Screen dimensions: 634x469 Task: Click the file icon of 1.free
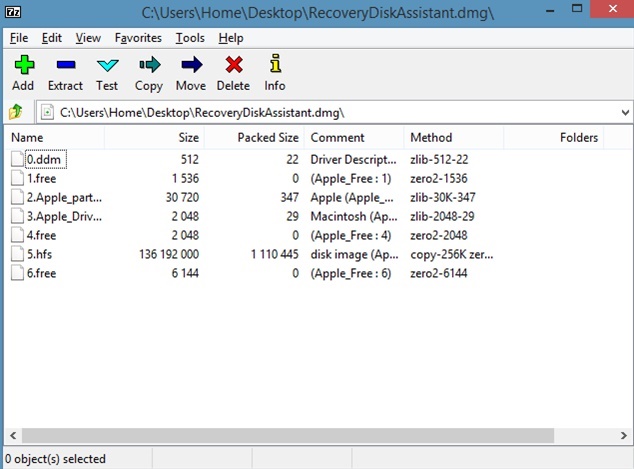click(x=17, y=178)
